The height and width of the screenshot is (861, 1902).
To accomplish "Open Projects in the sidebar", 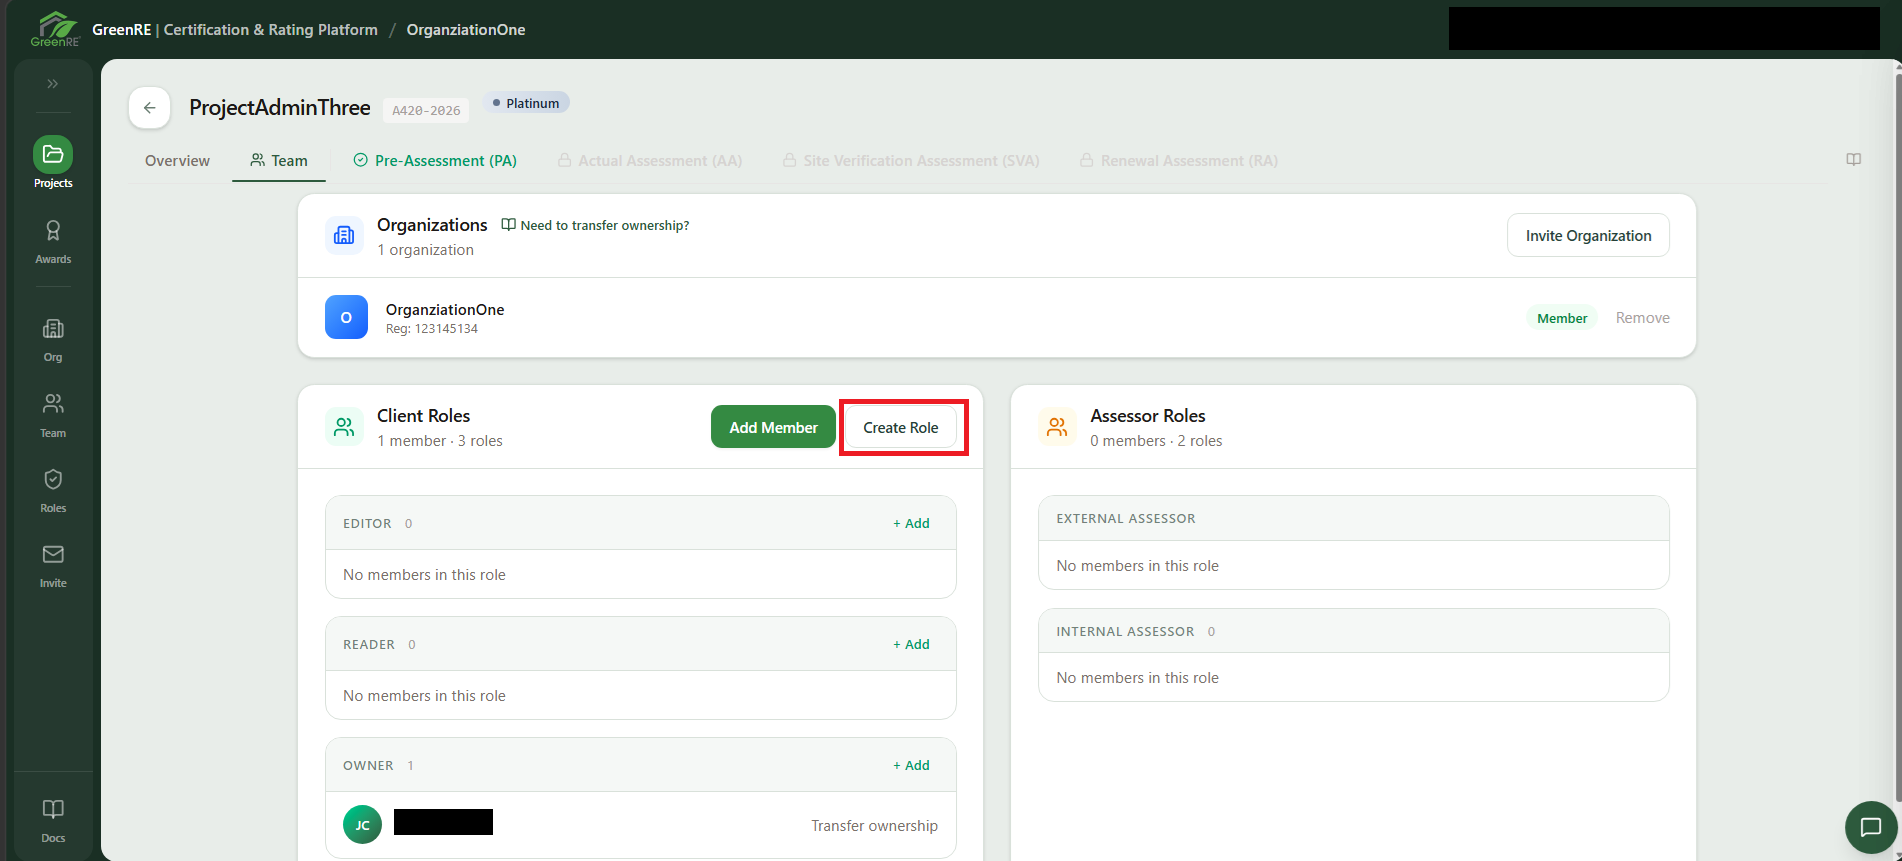I will tap(53, 163).
